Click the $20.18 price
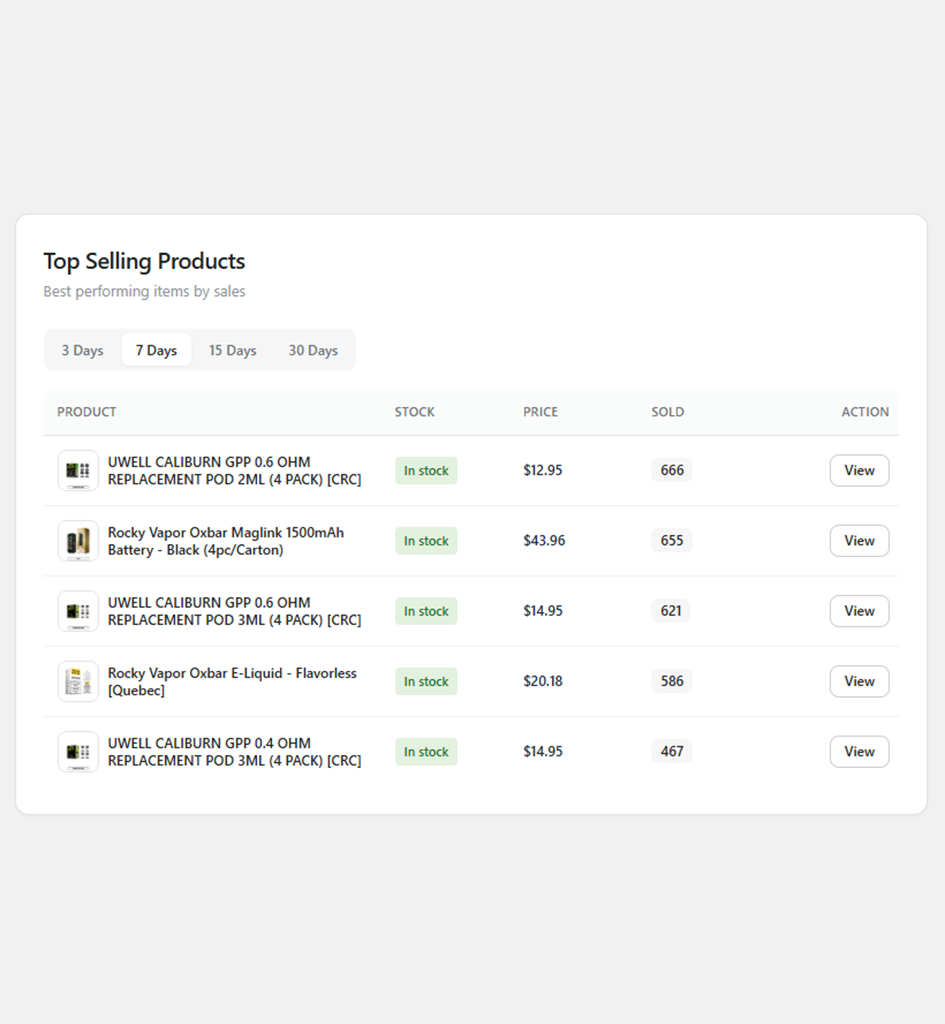 (x=543, y=681)
